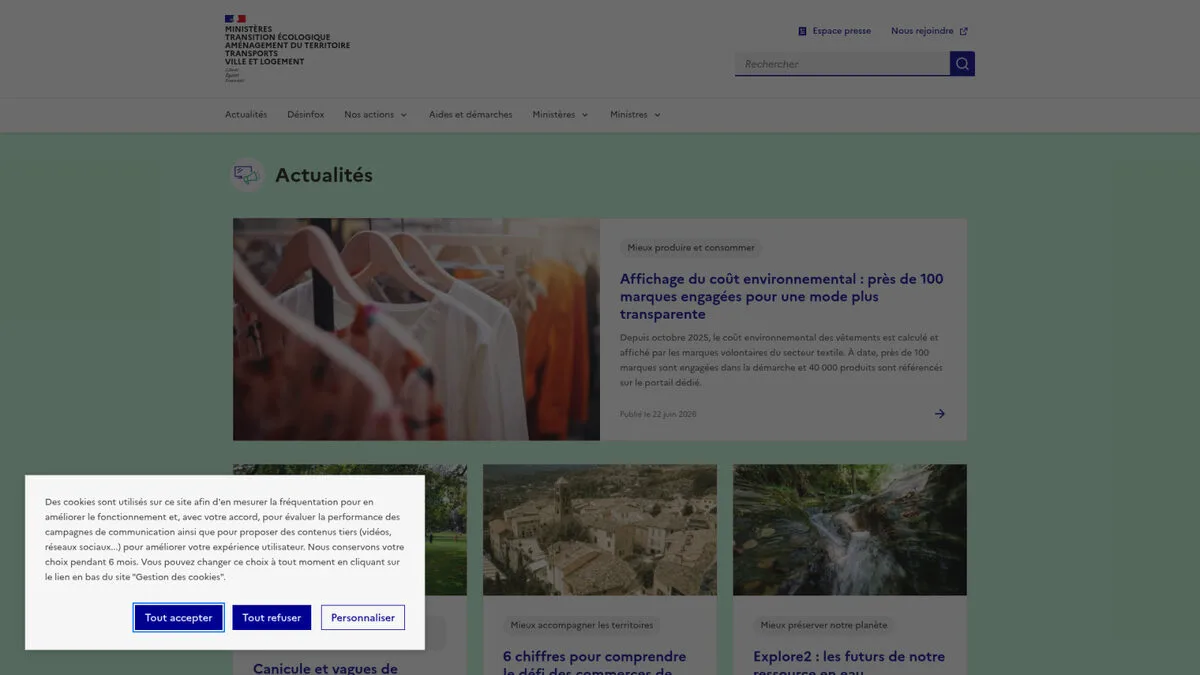Click the search magnifier button
The height and width of the screenshot is (675, 1200).
[962, 64]
